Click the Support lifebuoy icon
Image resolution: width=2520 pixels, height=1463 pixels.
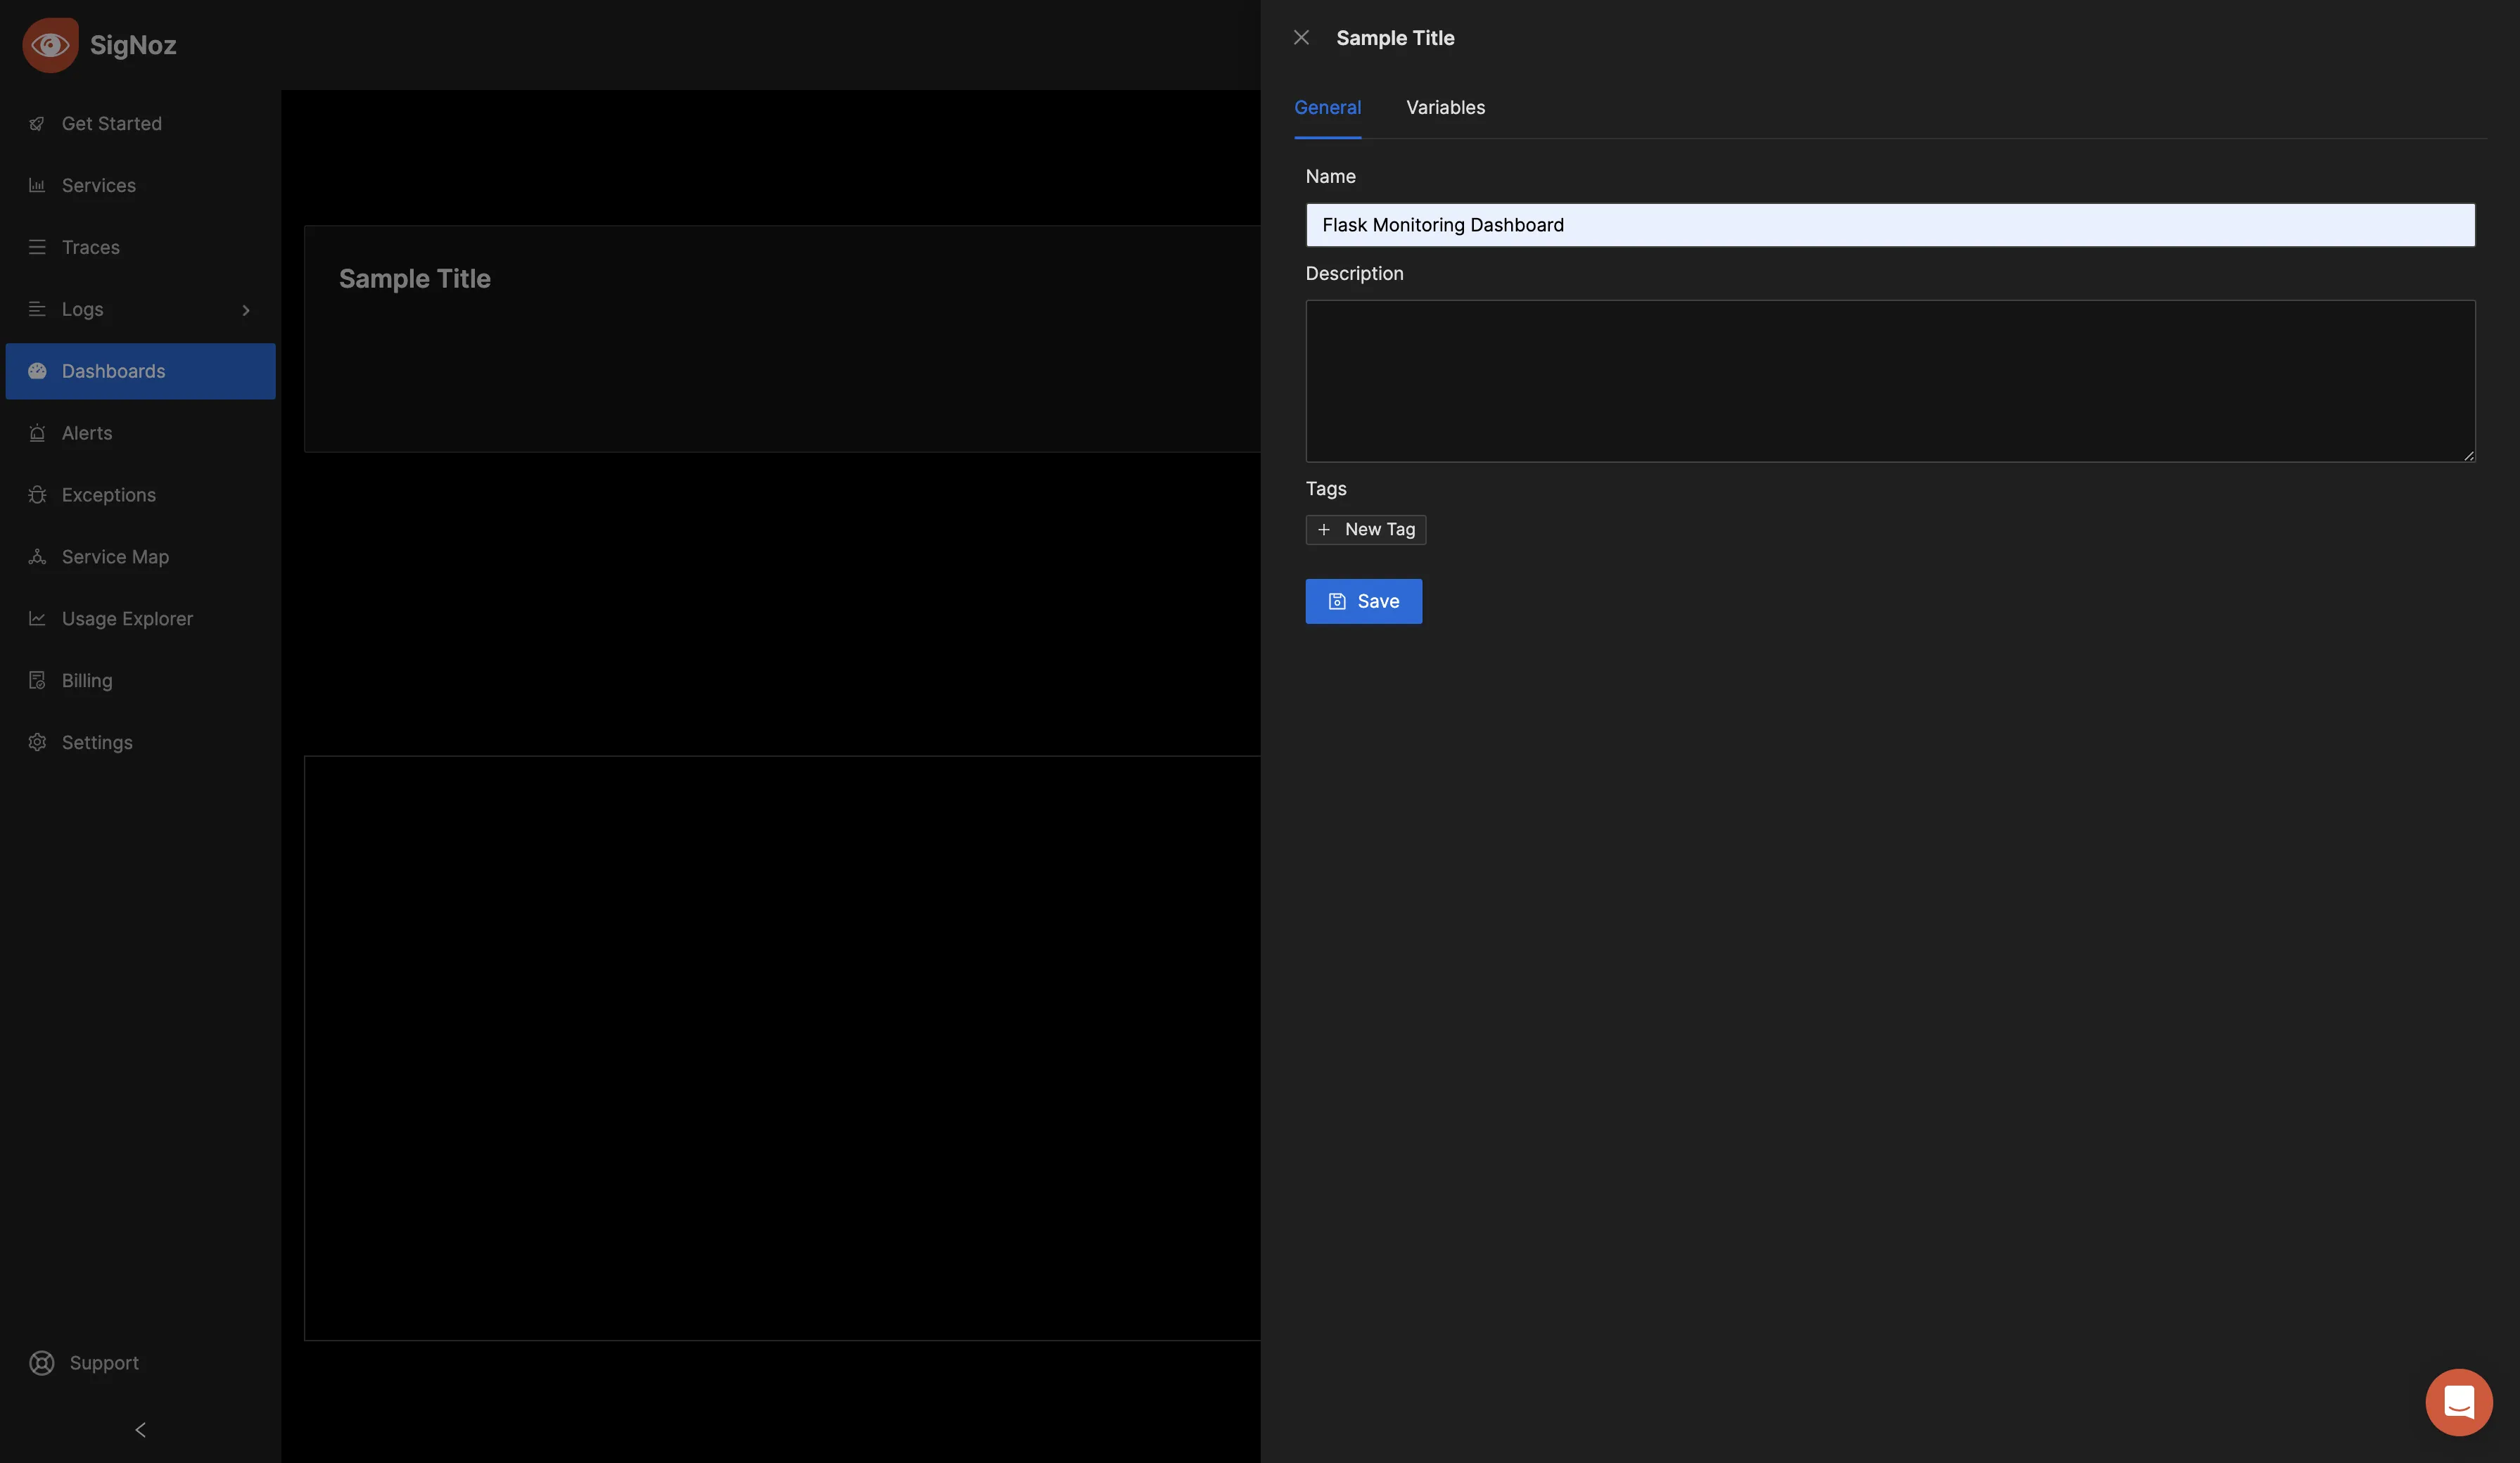pos(42,1363)
